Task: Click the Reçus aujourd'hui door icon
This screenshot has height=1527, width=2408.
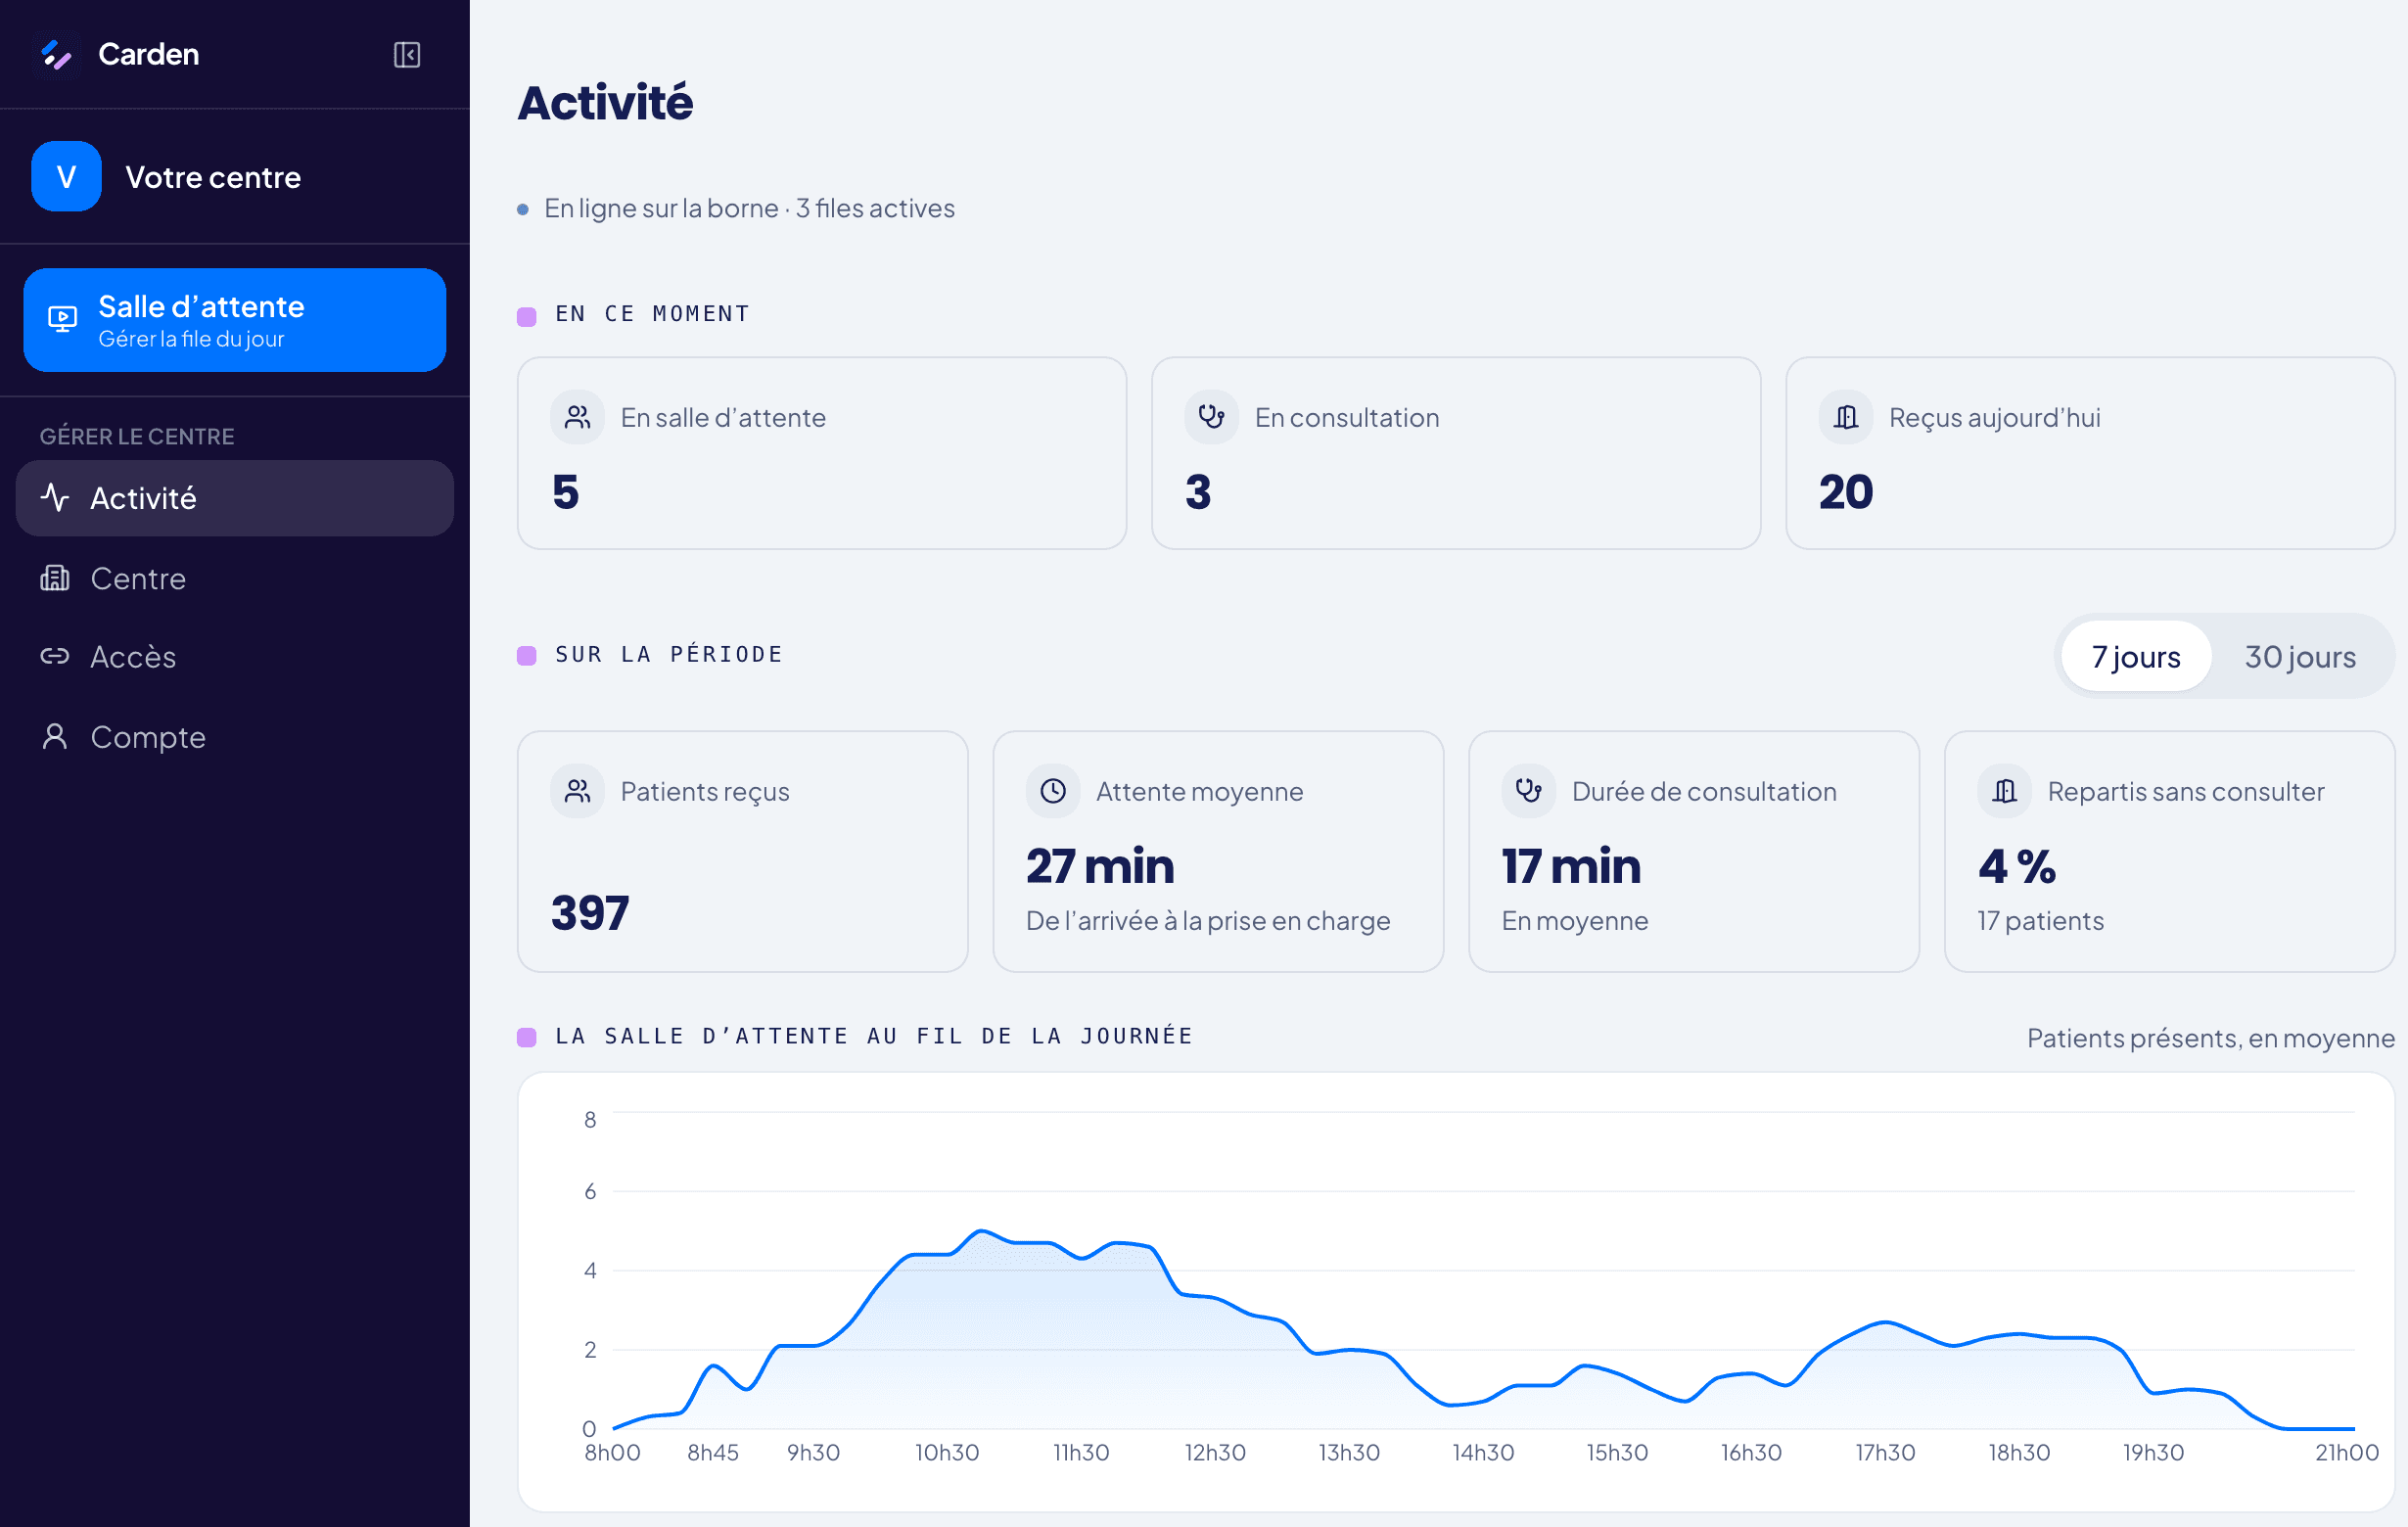Action: pyautogui.click(x=1845, y=417)
